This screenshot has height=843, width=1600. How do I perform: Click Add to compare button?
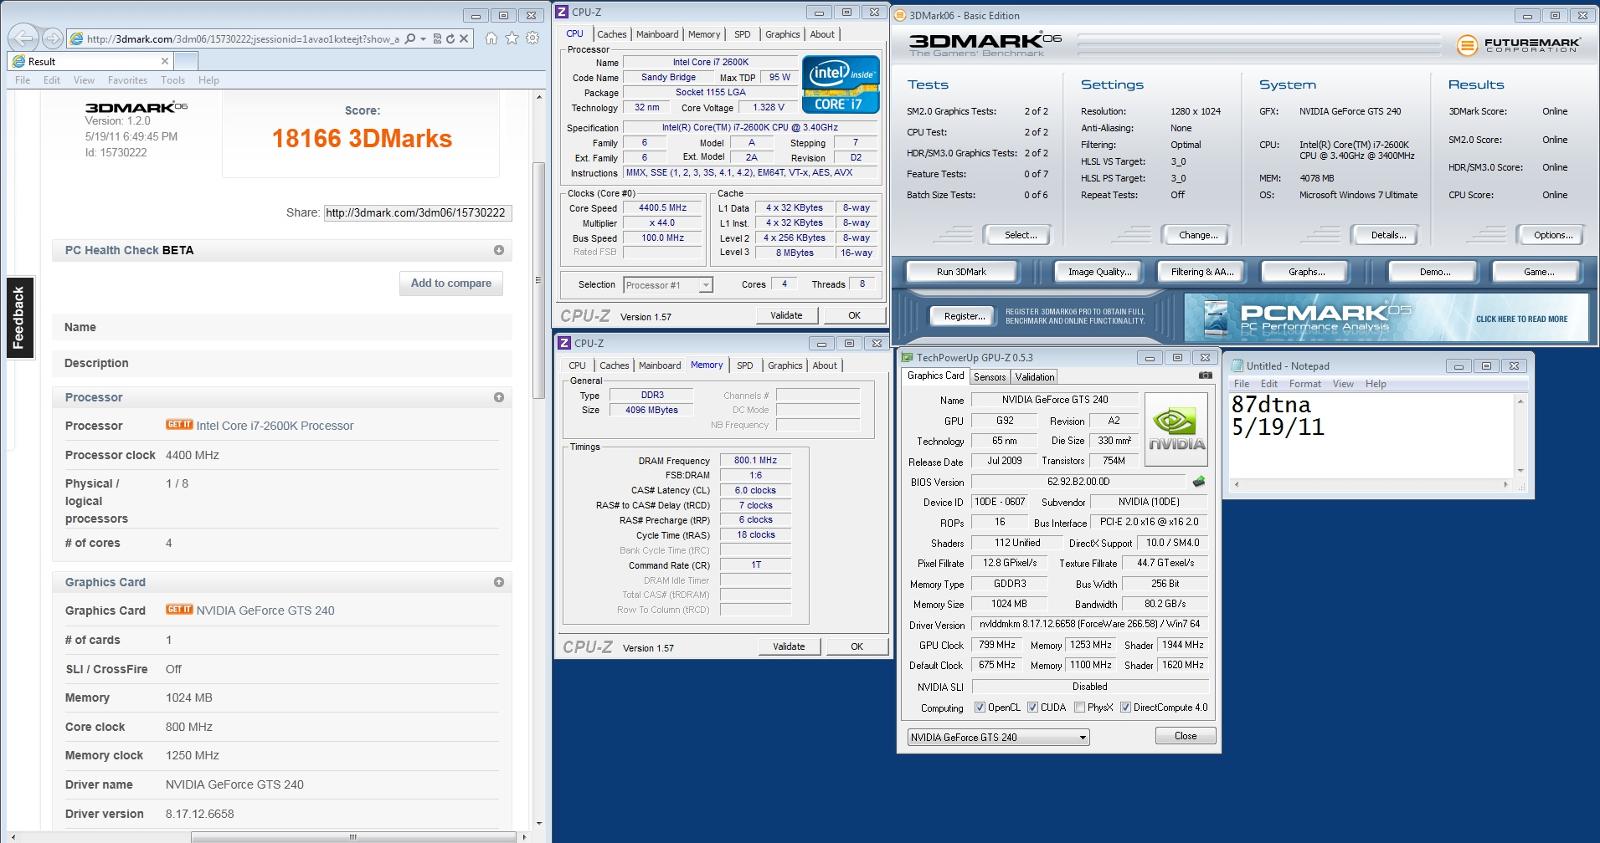click(x=451, y=283)
